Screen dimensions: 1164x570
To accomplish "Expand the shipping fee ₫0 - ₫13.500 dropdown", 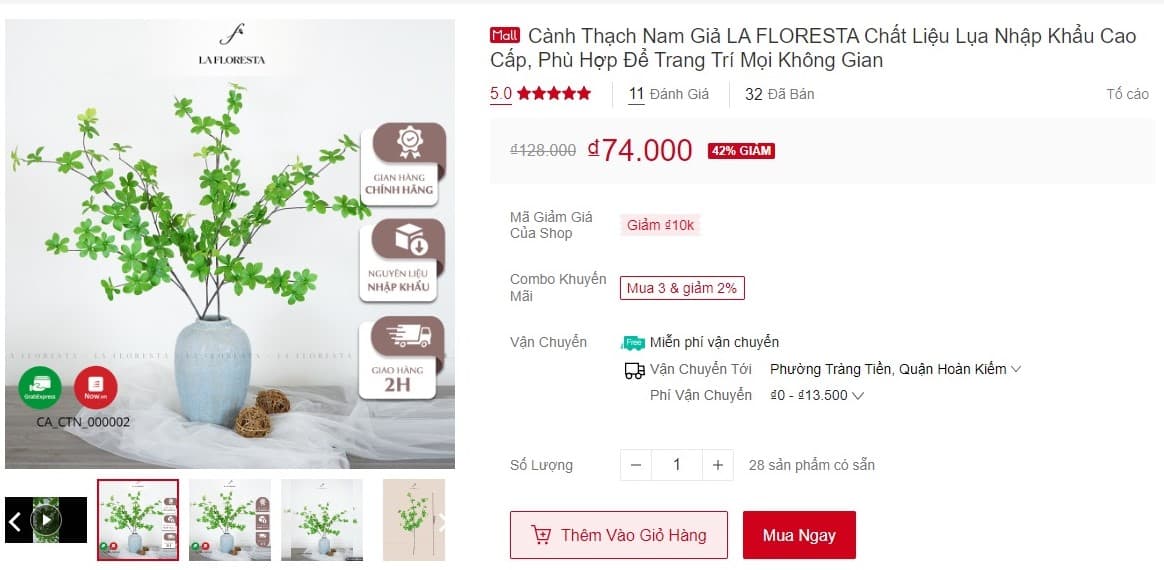I will tap(817, 395).
